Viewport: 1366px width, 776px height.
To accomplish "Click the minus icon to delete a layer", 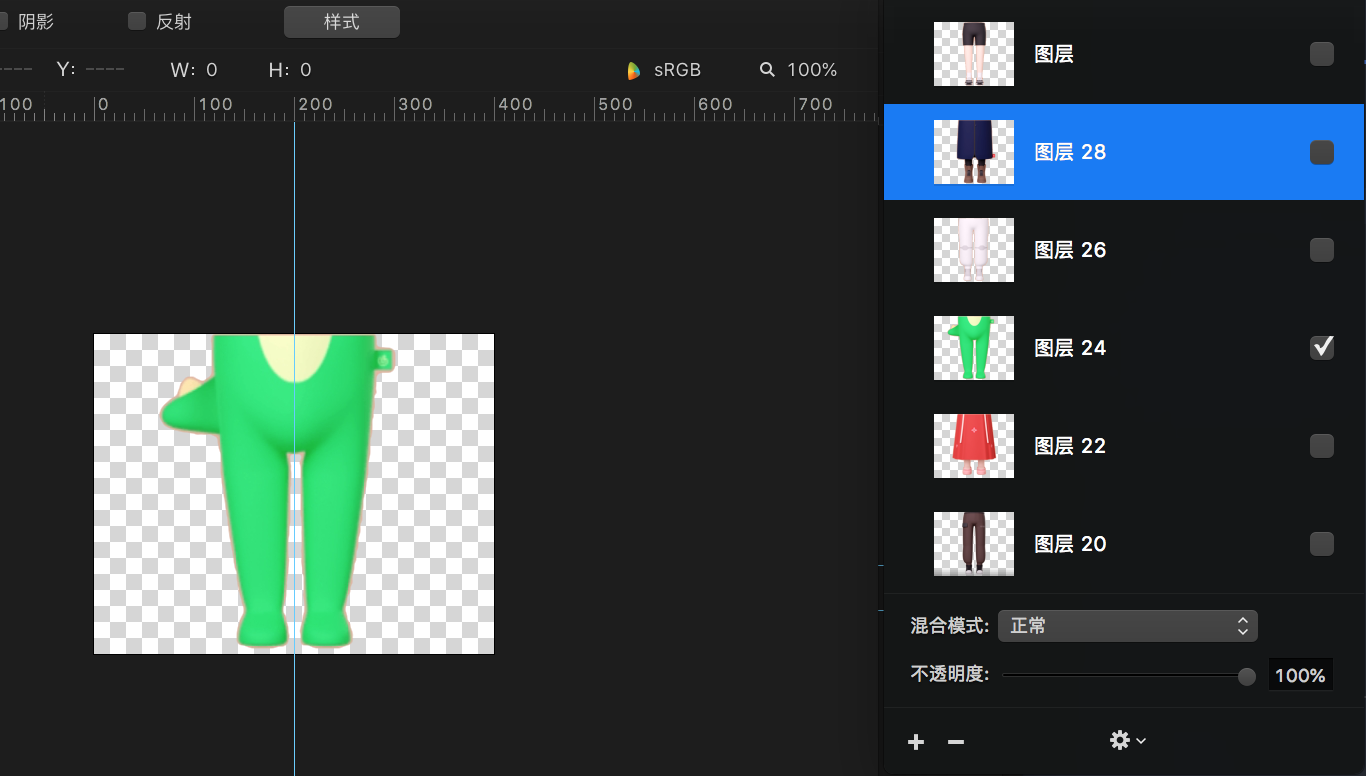I will tap(955, 742).
